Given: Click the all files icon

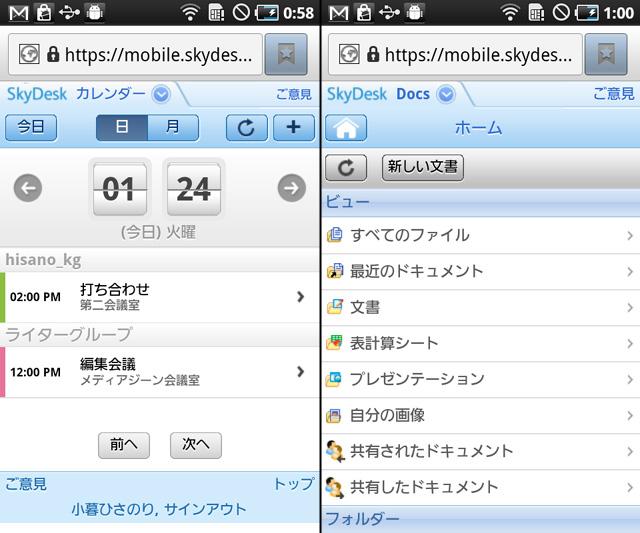Looking at the screenshot, I should tap(335, 235).
